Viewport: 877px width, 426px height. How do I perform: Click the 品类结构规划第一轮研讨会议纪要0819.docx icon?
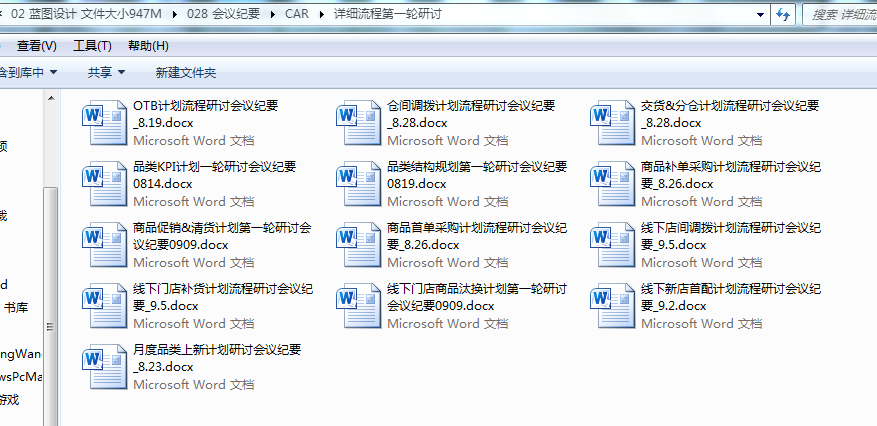tap(358, 182)
